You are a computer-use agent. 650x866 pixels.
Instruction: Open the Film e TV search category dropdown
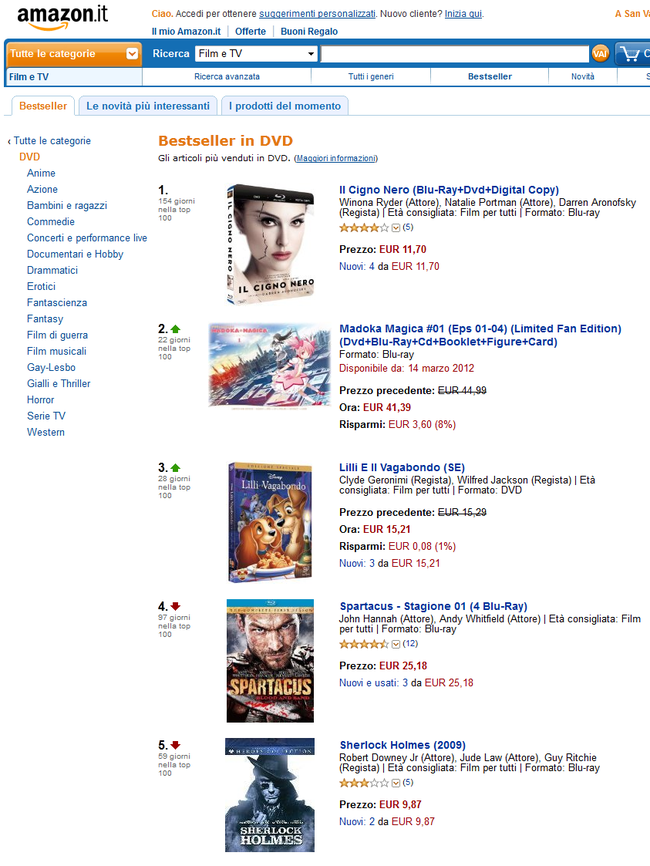coord(256,54)
